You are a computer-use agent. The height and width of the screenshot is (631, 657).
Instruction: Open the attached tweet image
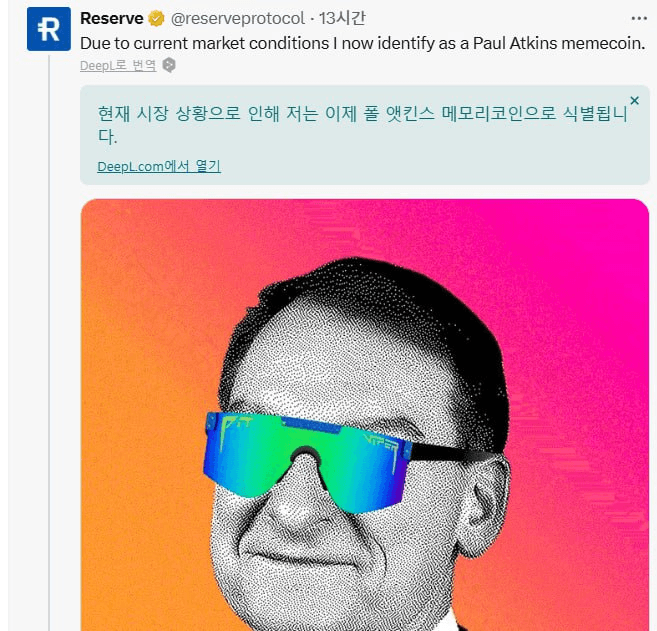point(365,415)
